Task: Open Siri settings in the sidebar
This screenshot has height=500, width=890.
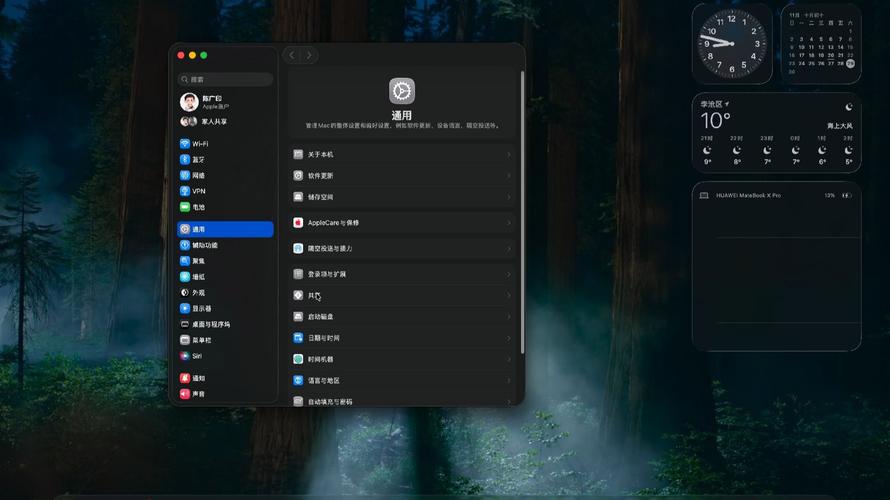Action: (225, 356)
